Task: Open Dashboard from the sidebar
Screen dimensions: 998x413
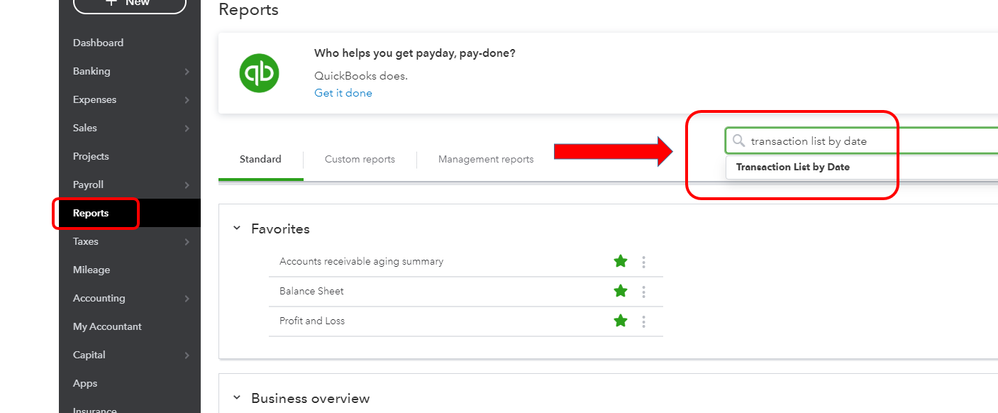Action: (x=98, y=43)
